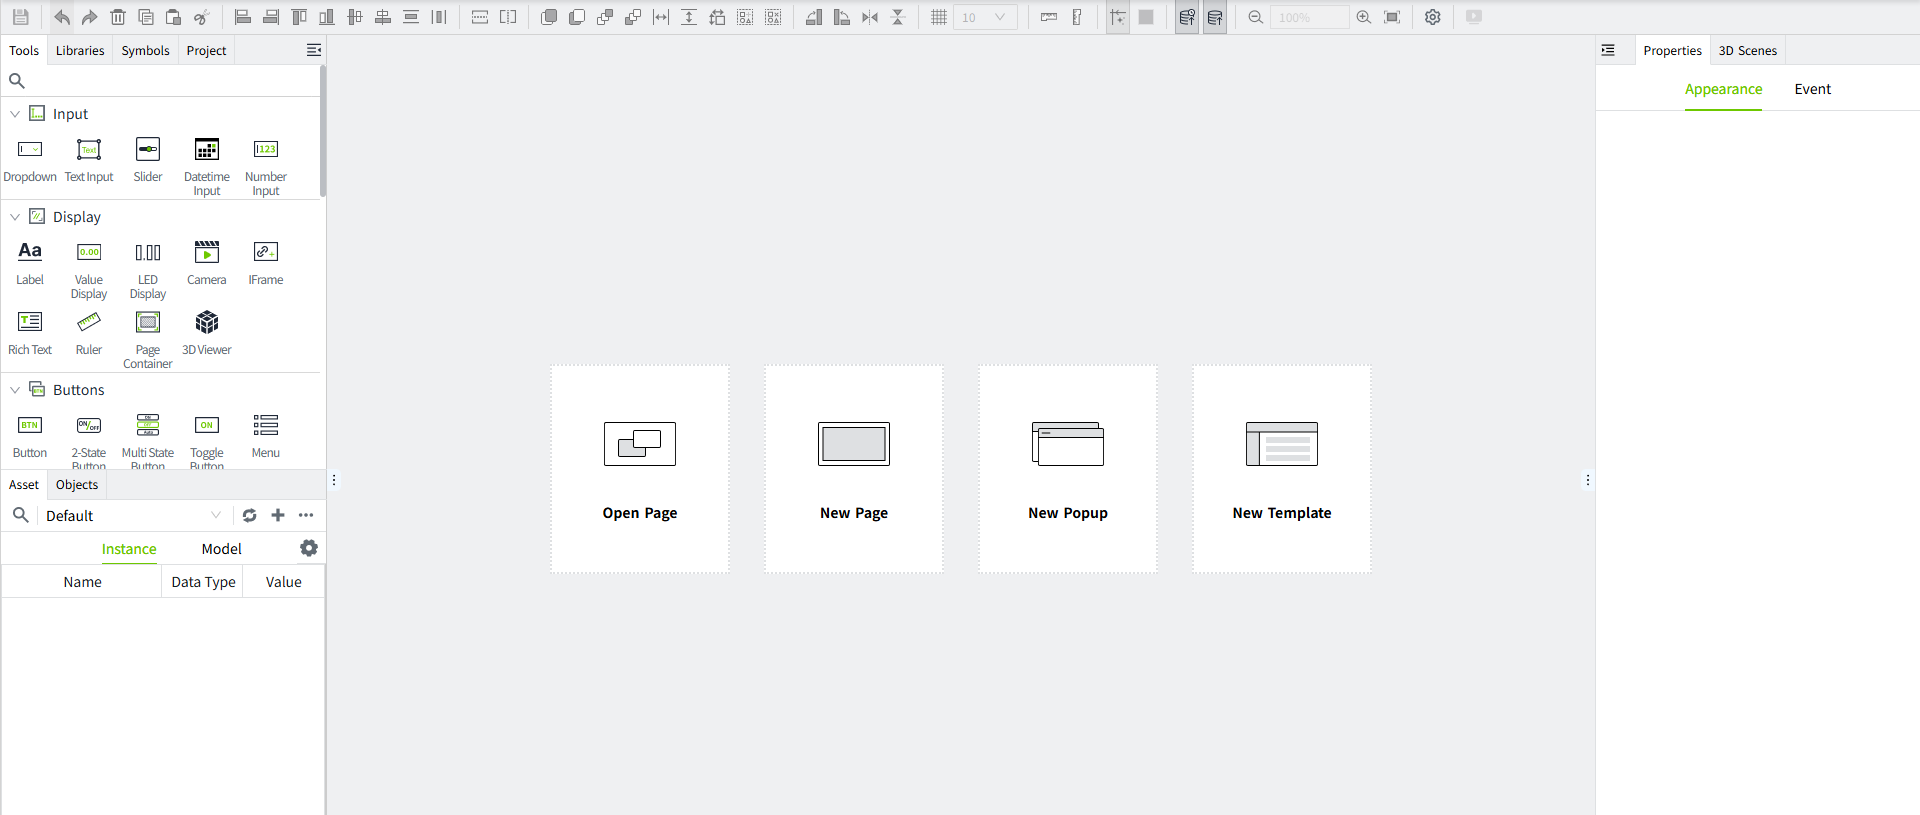Image resolution: width=1920 pixels, height=815 pixels.
Task: Click the refresh icon in asset panel
Action: pos(250,515)
